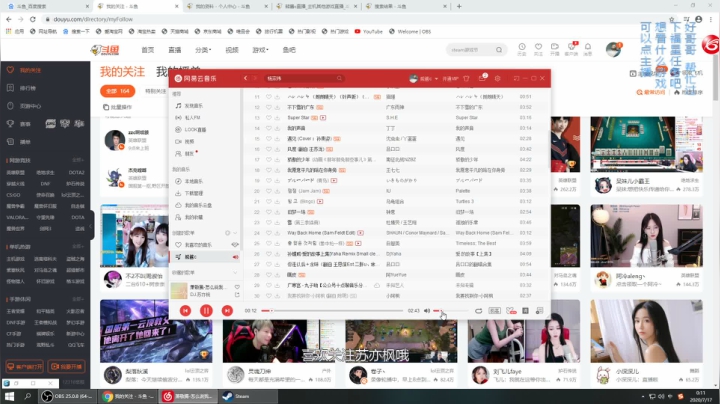The height and width of the screenshot is (404, 720).
Task: Like the 广寒宫 song in row 29
Action: click(269, 285)
